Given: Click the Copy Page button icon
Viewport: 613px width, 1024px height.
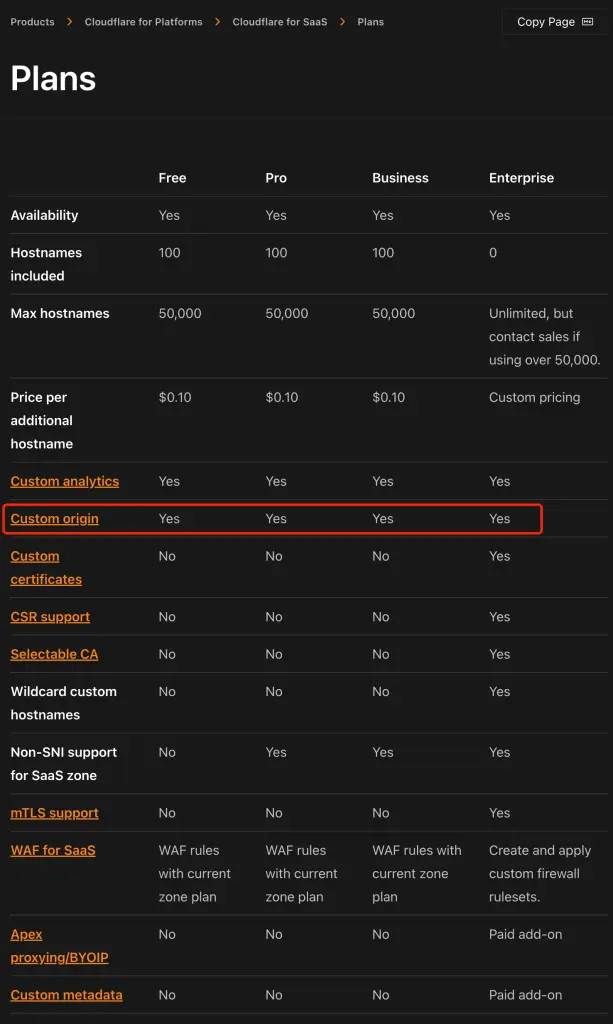Looking at the screenshot, I should (588, 22).
